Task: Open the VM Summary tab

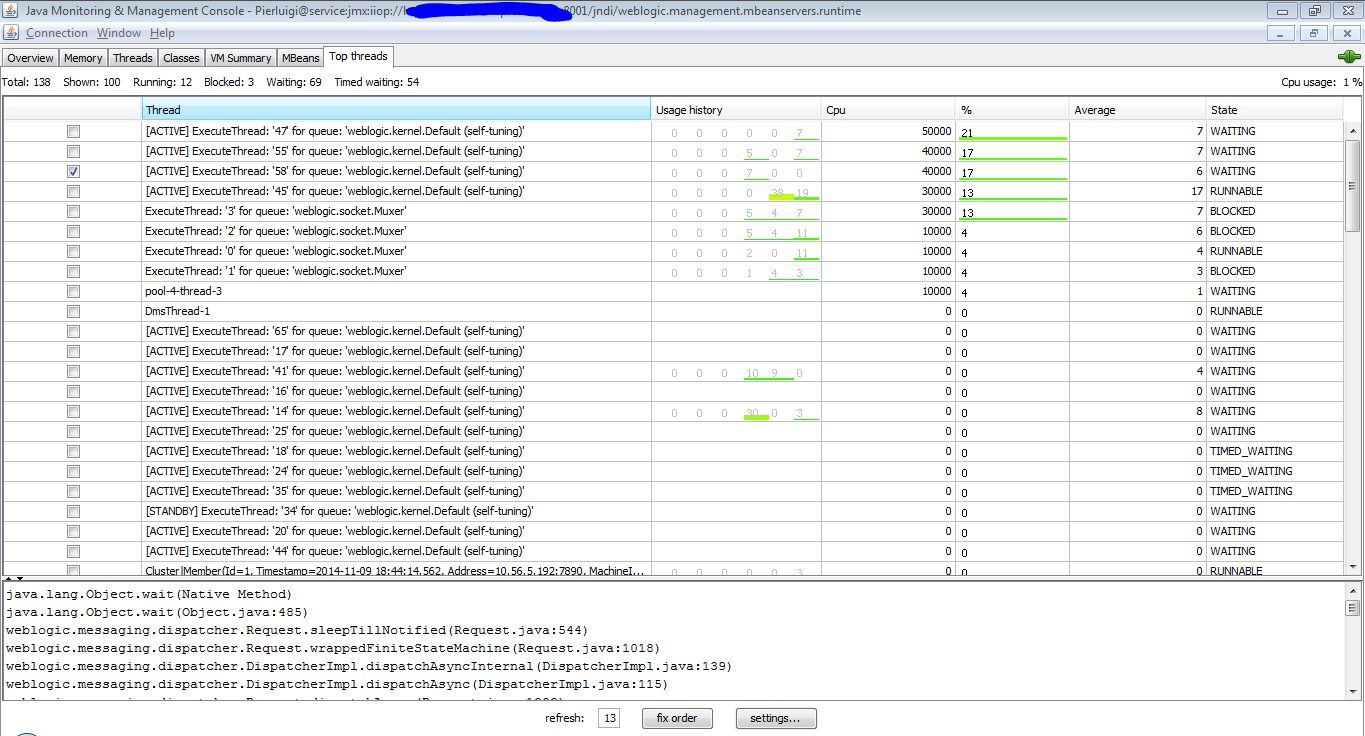Action: 240,57
